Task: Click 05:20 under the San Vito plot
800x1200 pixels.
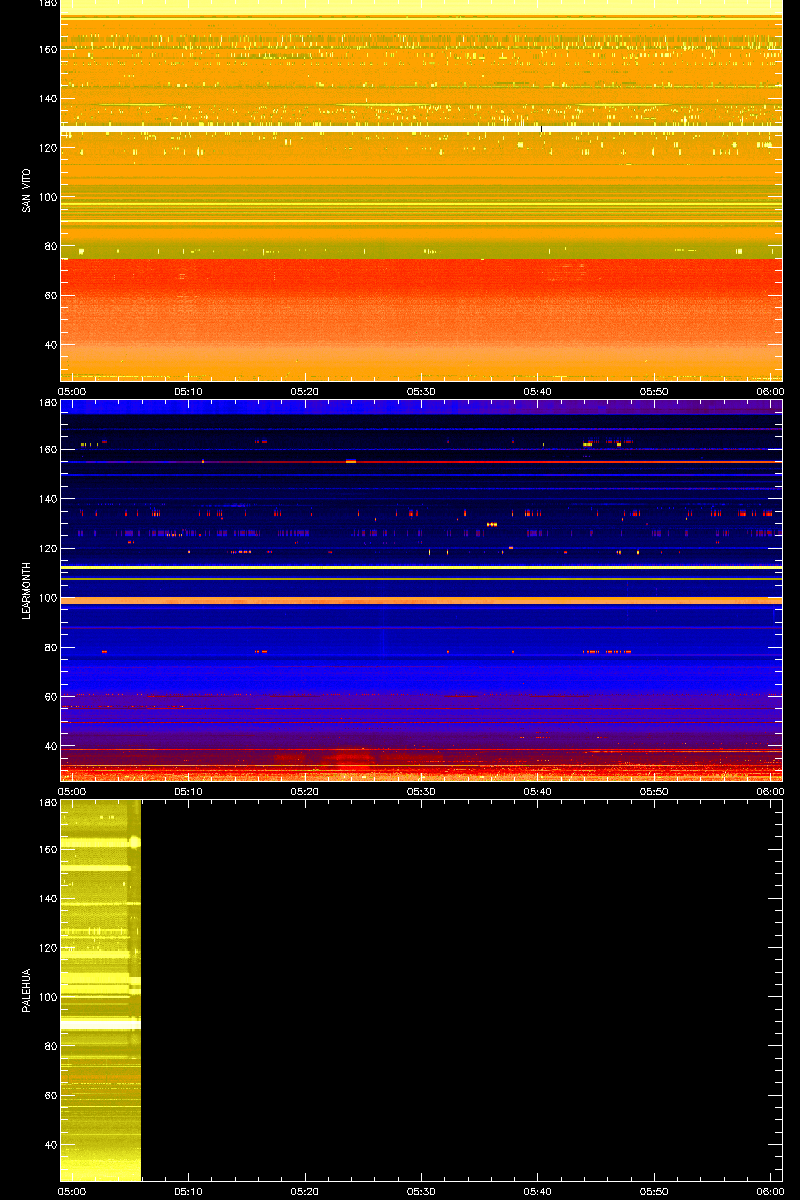Action: pos(305,391)
